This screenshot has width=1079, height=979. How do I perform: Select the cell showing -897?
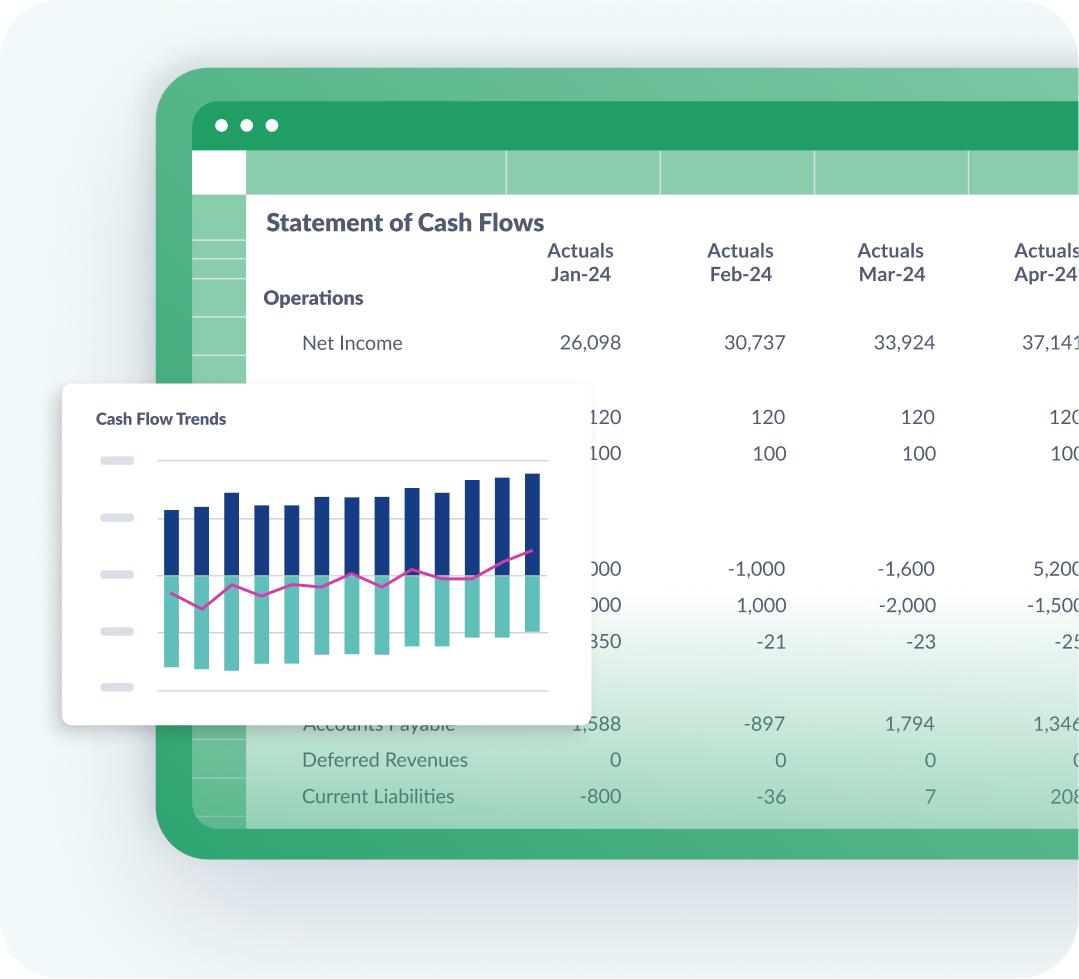pos(765,724)
